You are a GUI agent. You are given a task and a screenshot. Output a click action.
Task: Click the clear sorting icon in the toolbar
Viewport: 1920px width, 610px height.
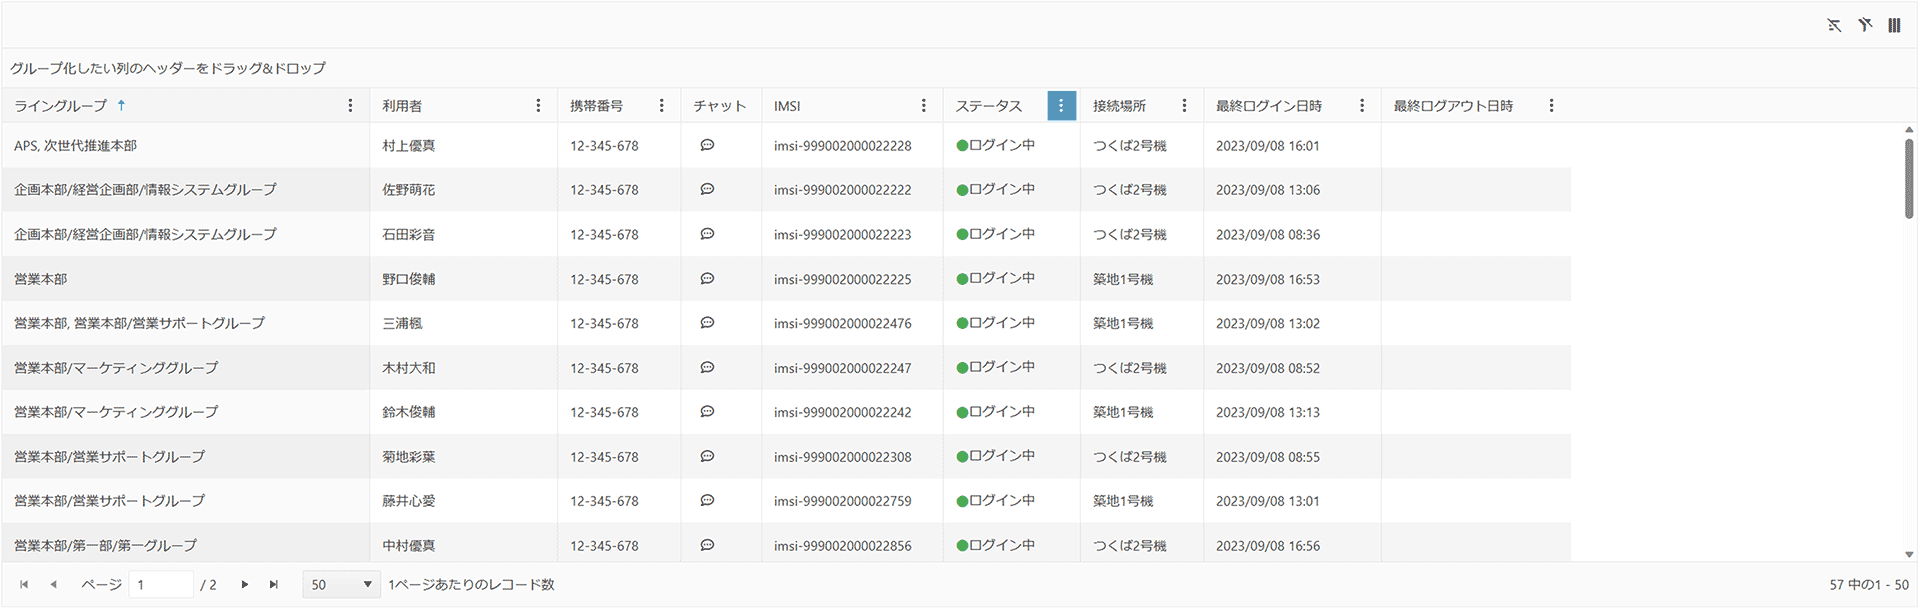coord(1834,25)
